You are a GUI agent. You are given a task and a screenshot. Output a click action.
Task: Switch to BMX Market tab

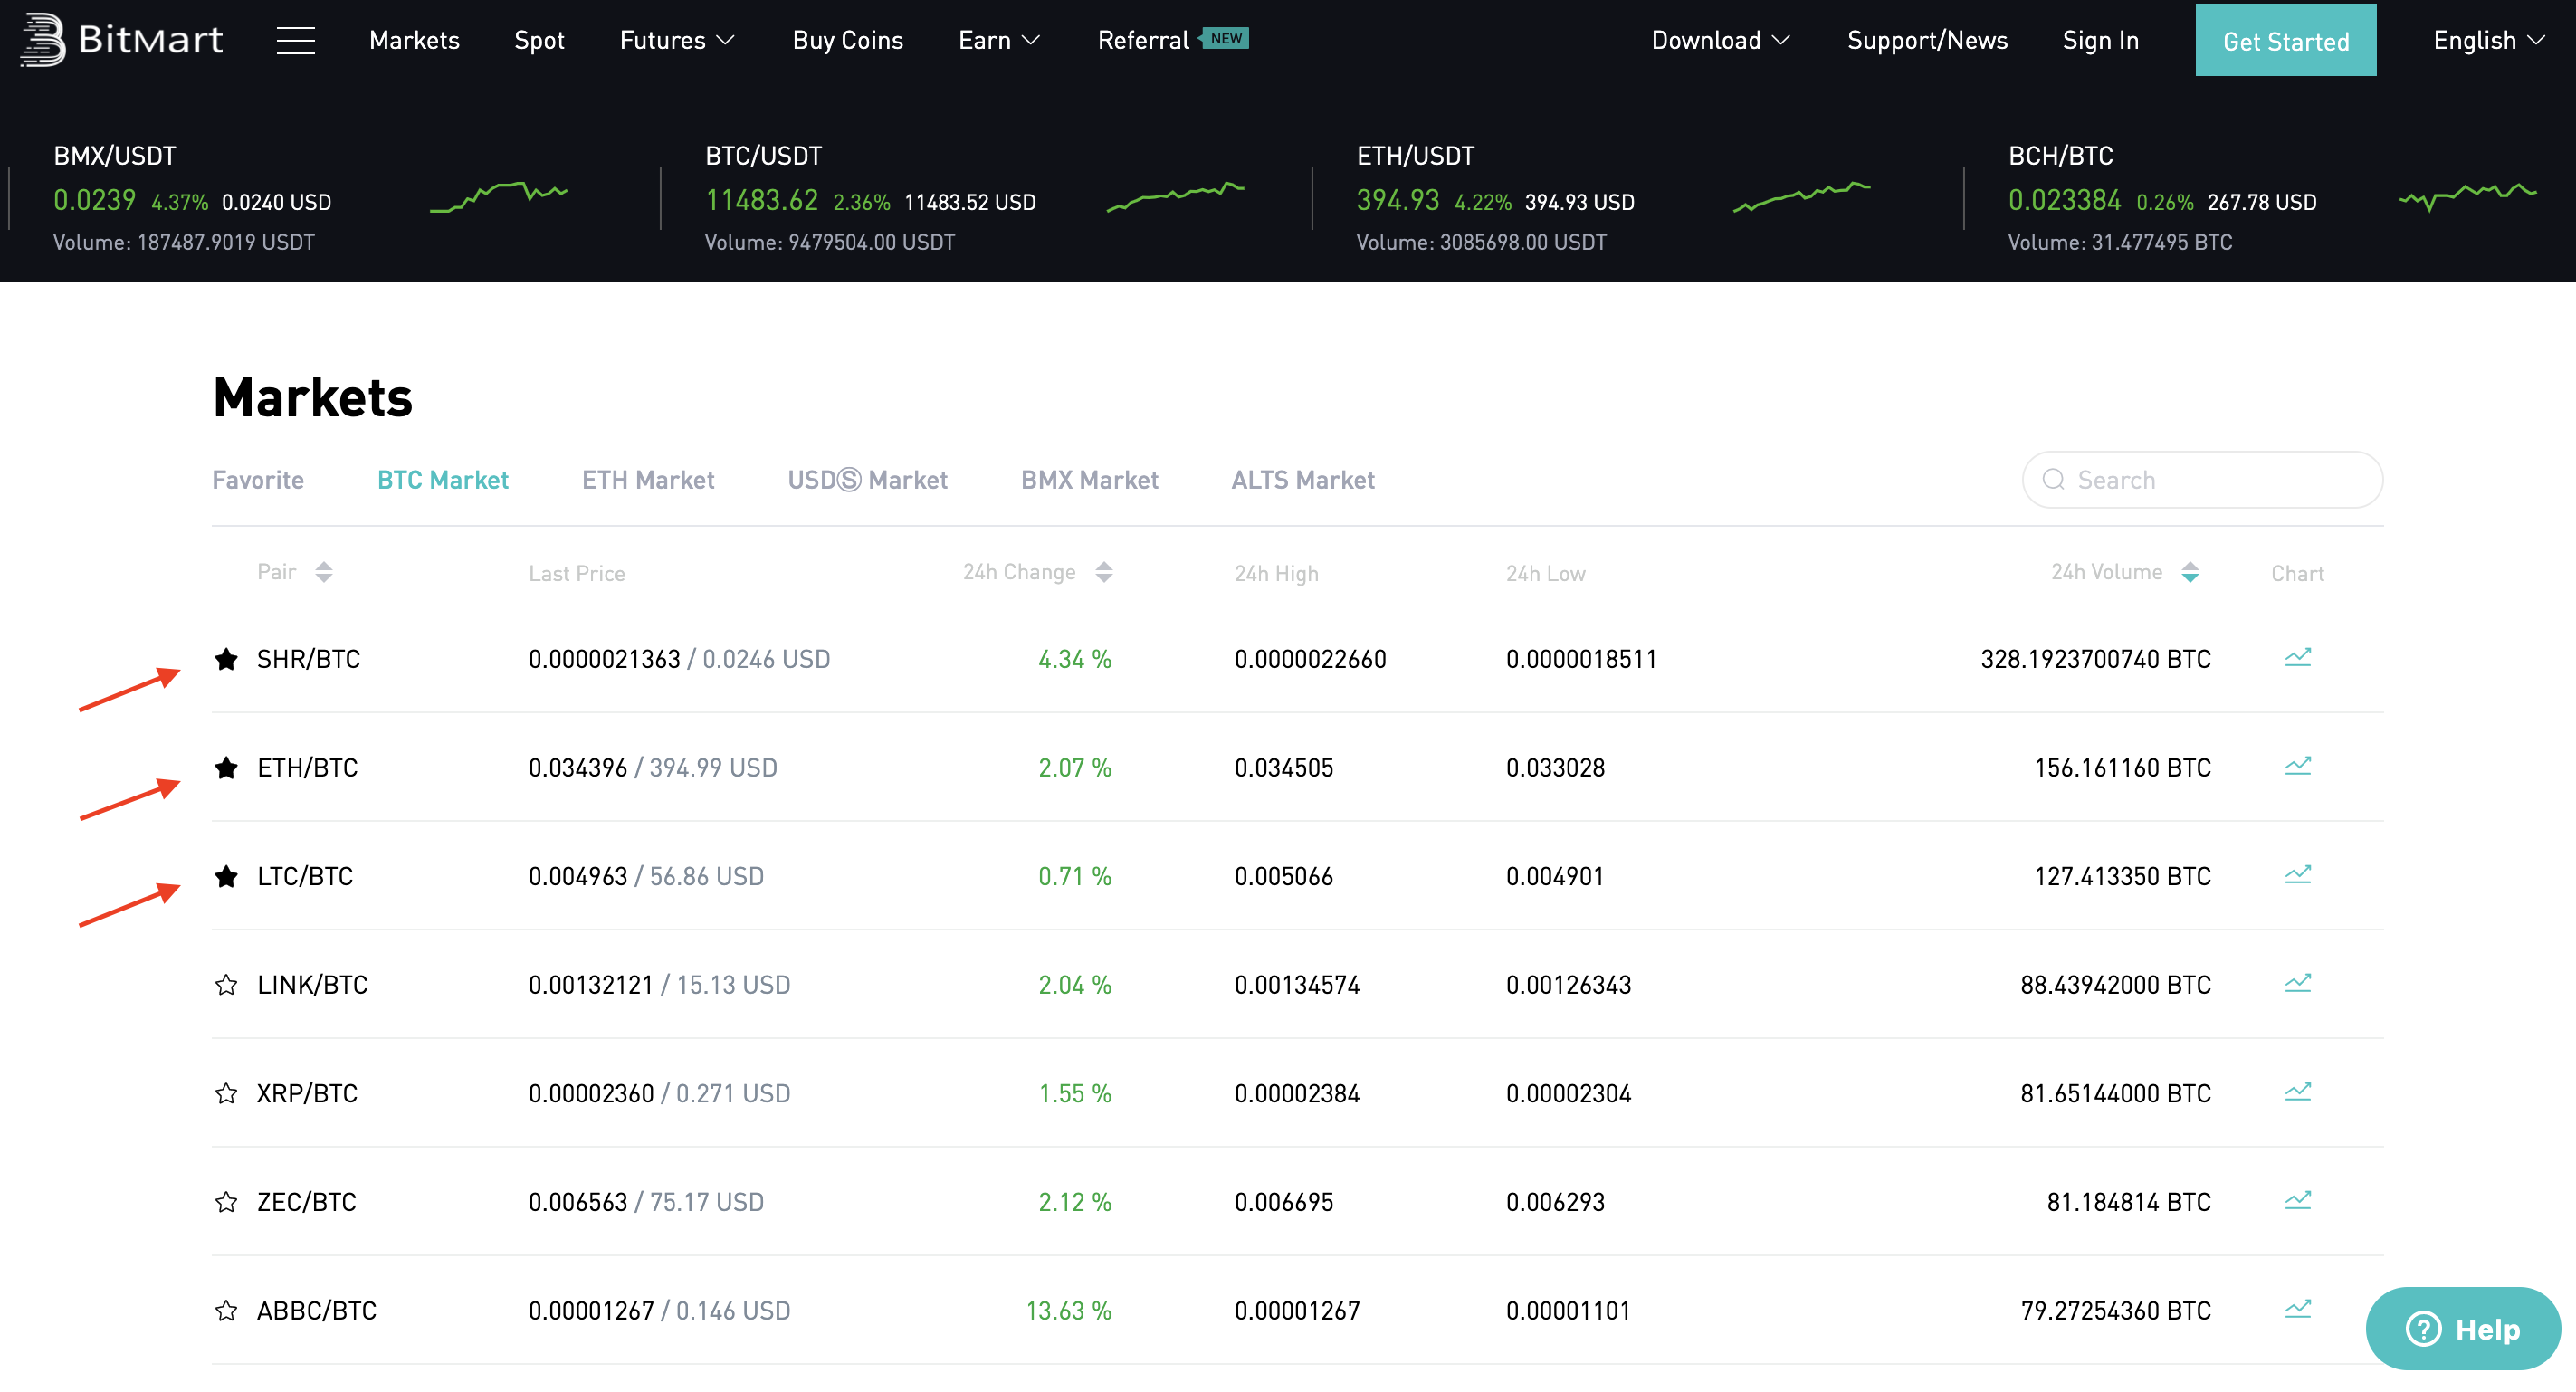pos(1089,480)
